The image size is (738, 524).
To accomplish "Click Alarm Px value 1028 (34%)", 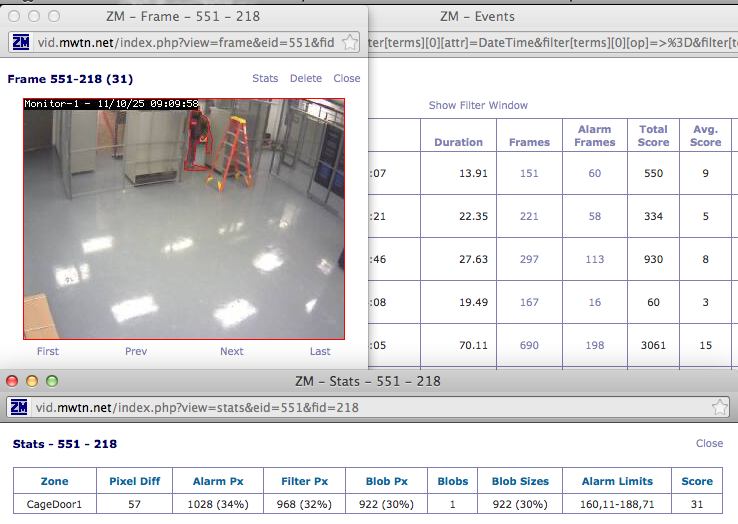I will pos(218,504).
